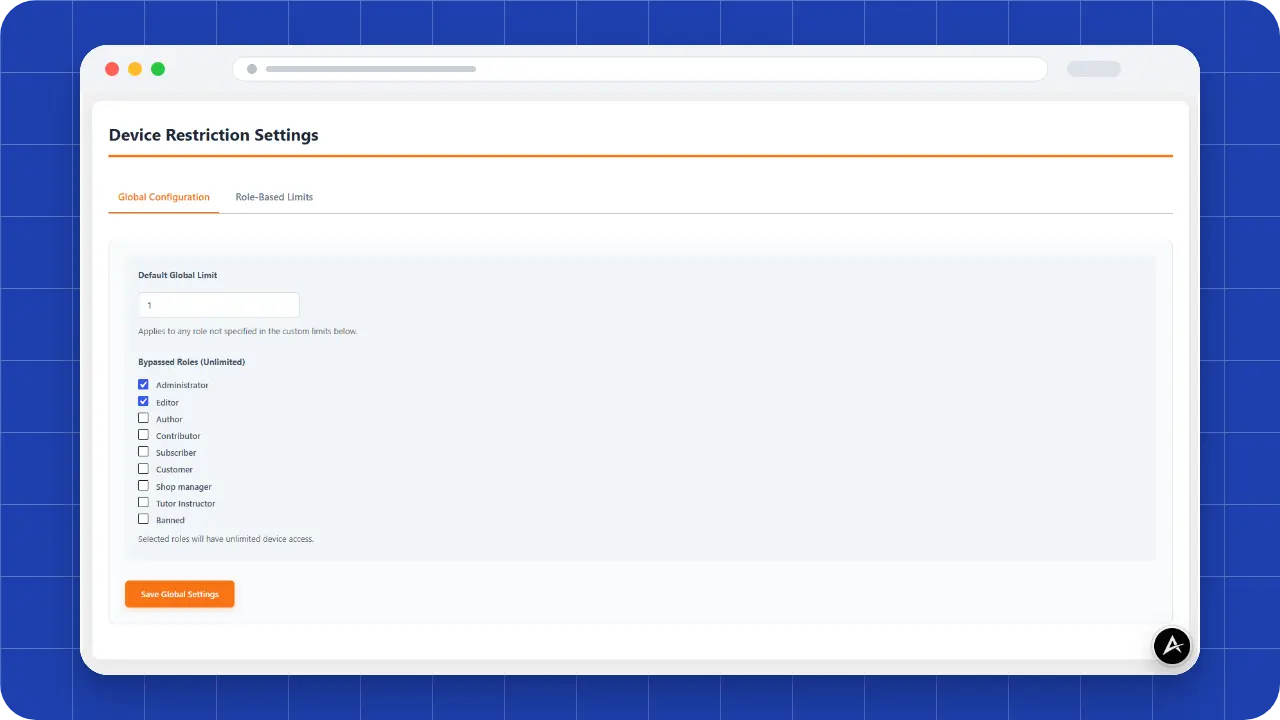Click the gray pill button in browser bar
Image resolution: width=1280 pixels, height=720 pixels.
pyautogui.click(x=1094, y=69)
